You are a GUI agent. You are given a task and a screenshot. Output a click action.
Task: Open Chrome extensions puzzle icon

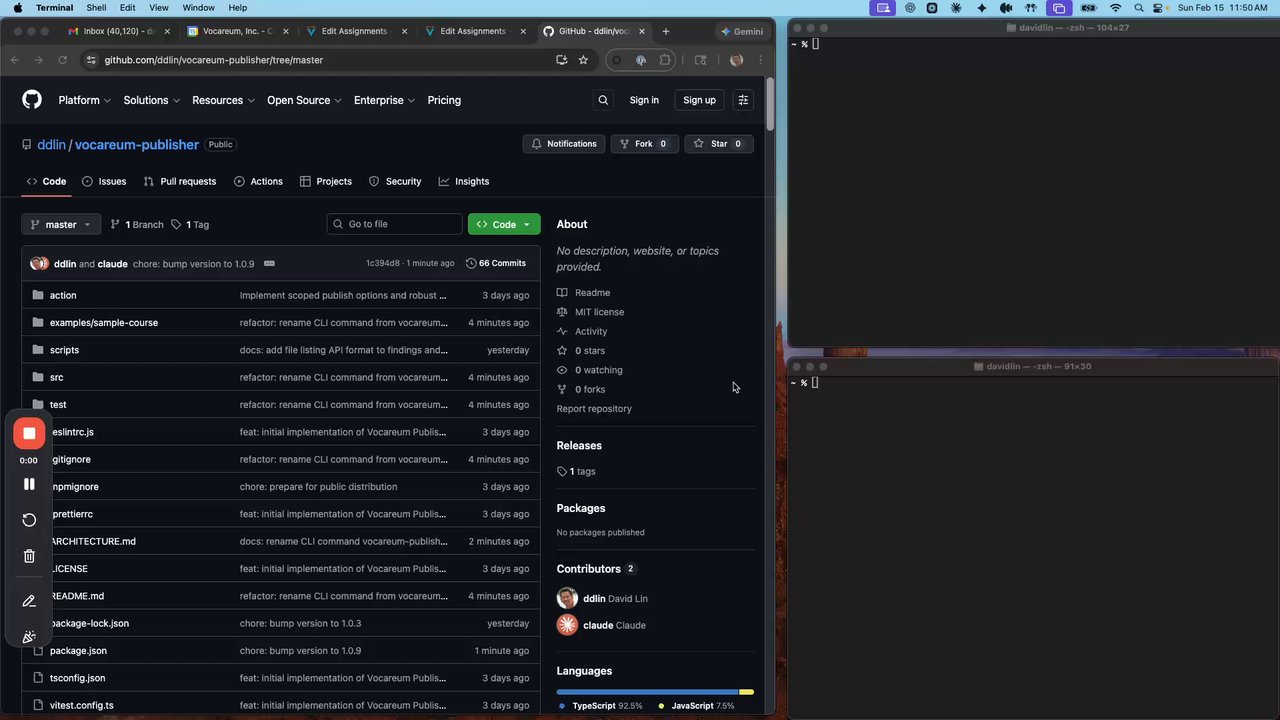tap(665, 60)
